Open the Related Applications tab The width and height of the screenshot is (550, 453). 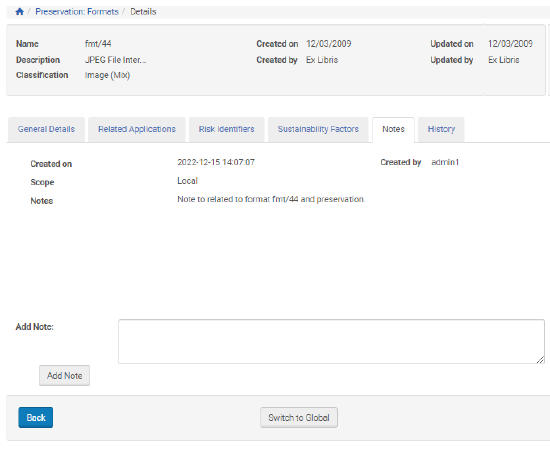(137, 129)
